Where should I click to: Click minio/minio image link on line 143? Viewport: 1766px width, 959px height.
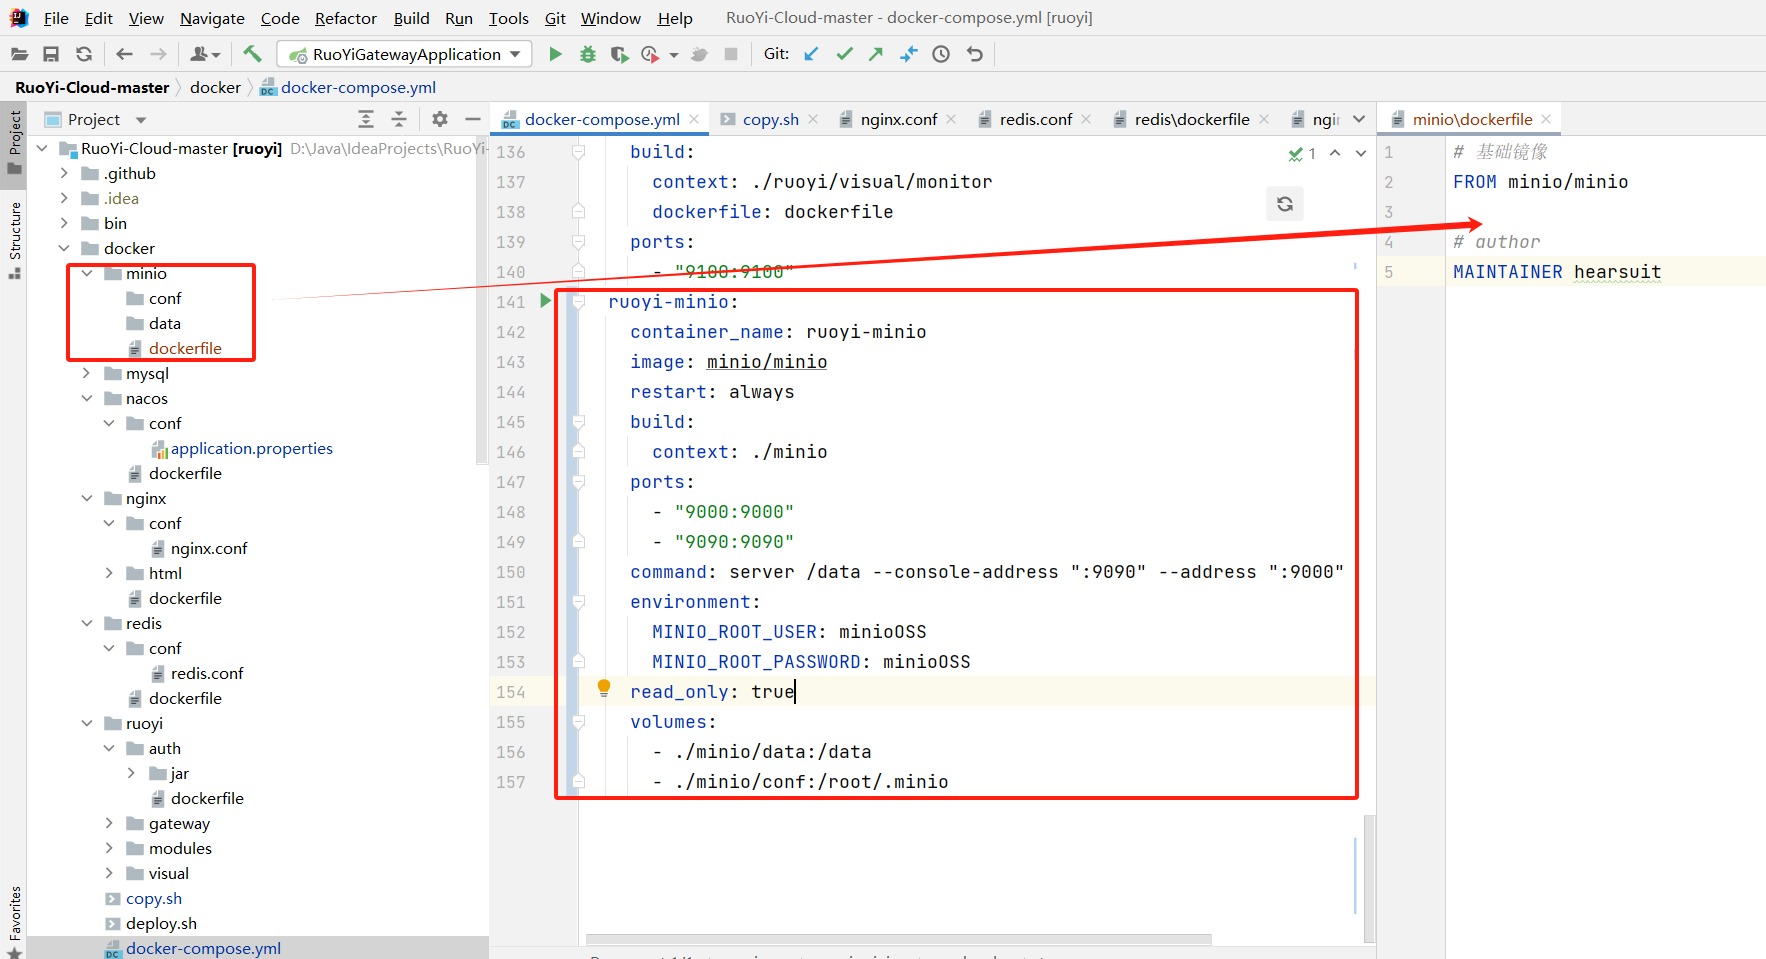click(766, 362)
